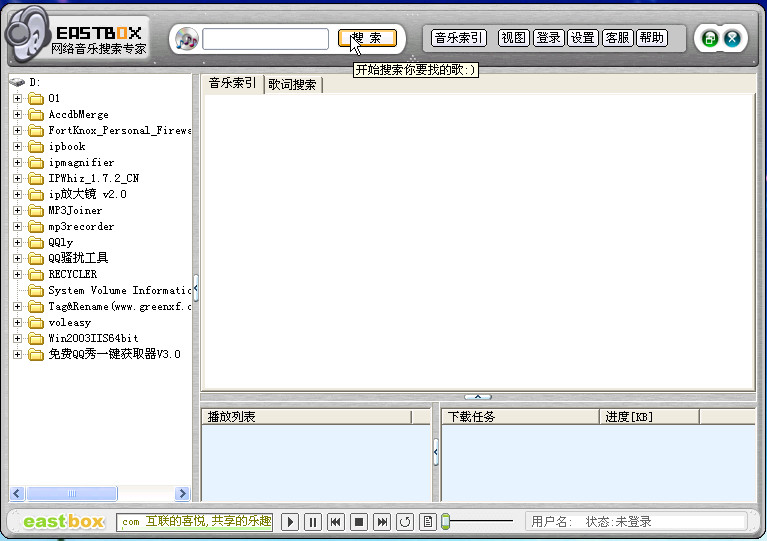
Task: Select the System Volume Information folder
Action: click(x=109, y=291)
